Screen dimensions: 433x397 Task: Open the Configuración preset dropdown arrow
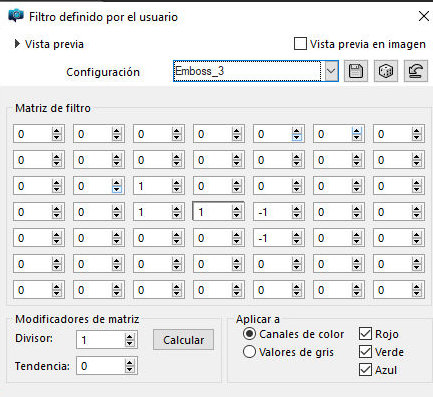coord(331,71)
